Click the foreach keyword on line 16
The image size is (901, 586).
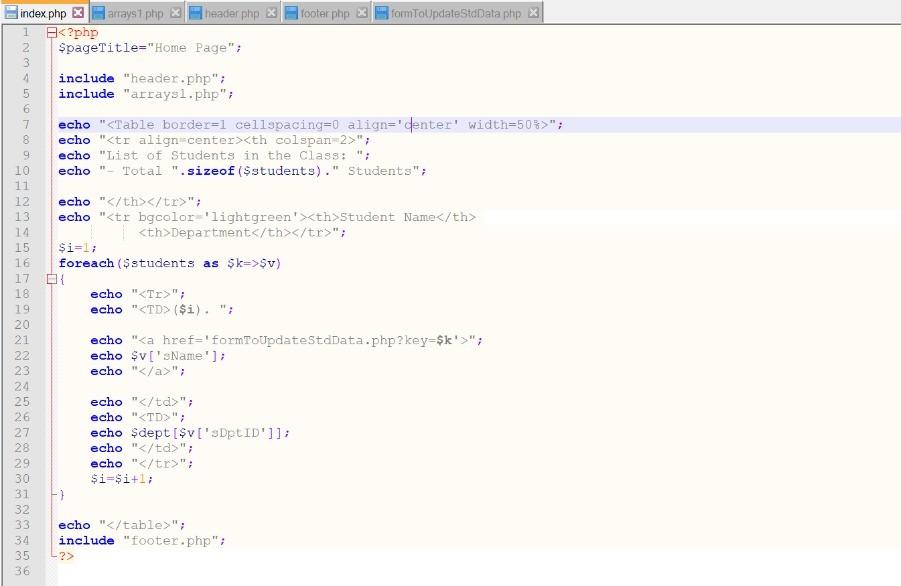[86, 263]
